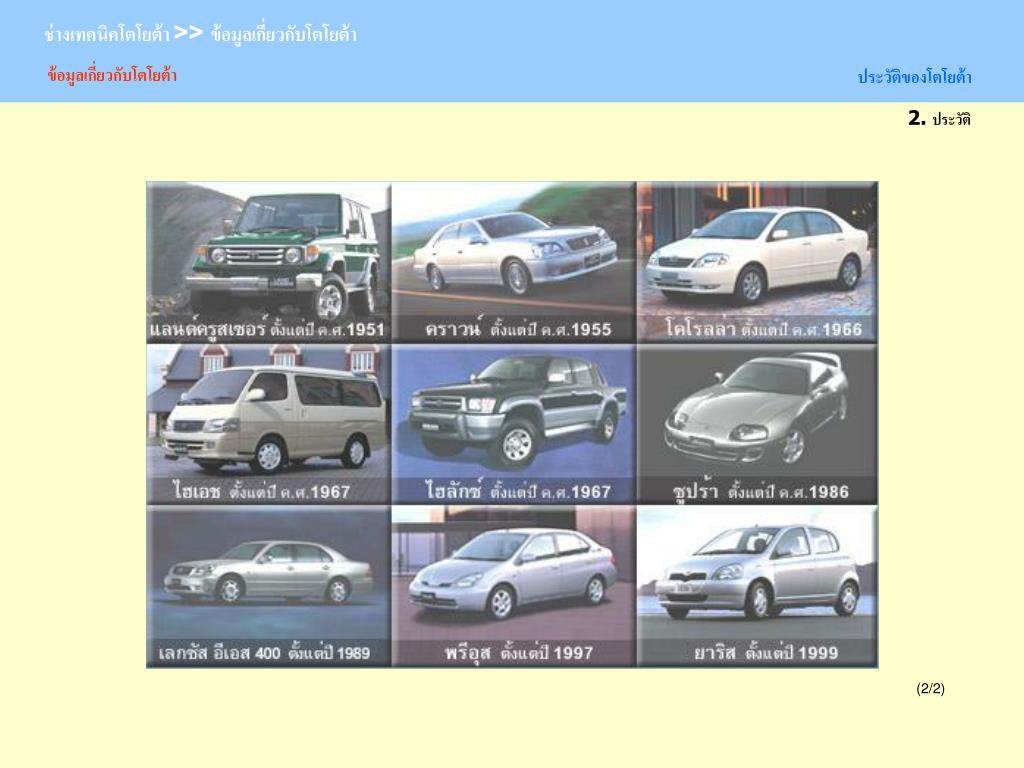
Task: Click the 'โคโรลล่า ตั้งแต่ปี ค.ศ.1966' caption
Action: (x=763, y=328)
